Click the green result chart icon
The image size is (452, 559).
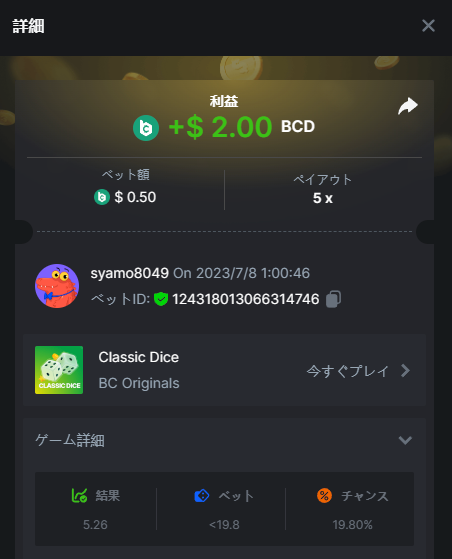point(79,496)
